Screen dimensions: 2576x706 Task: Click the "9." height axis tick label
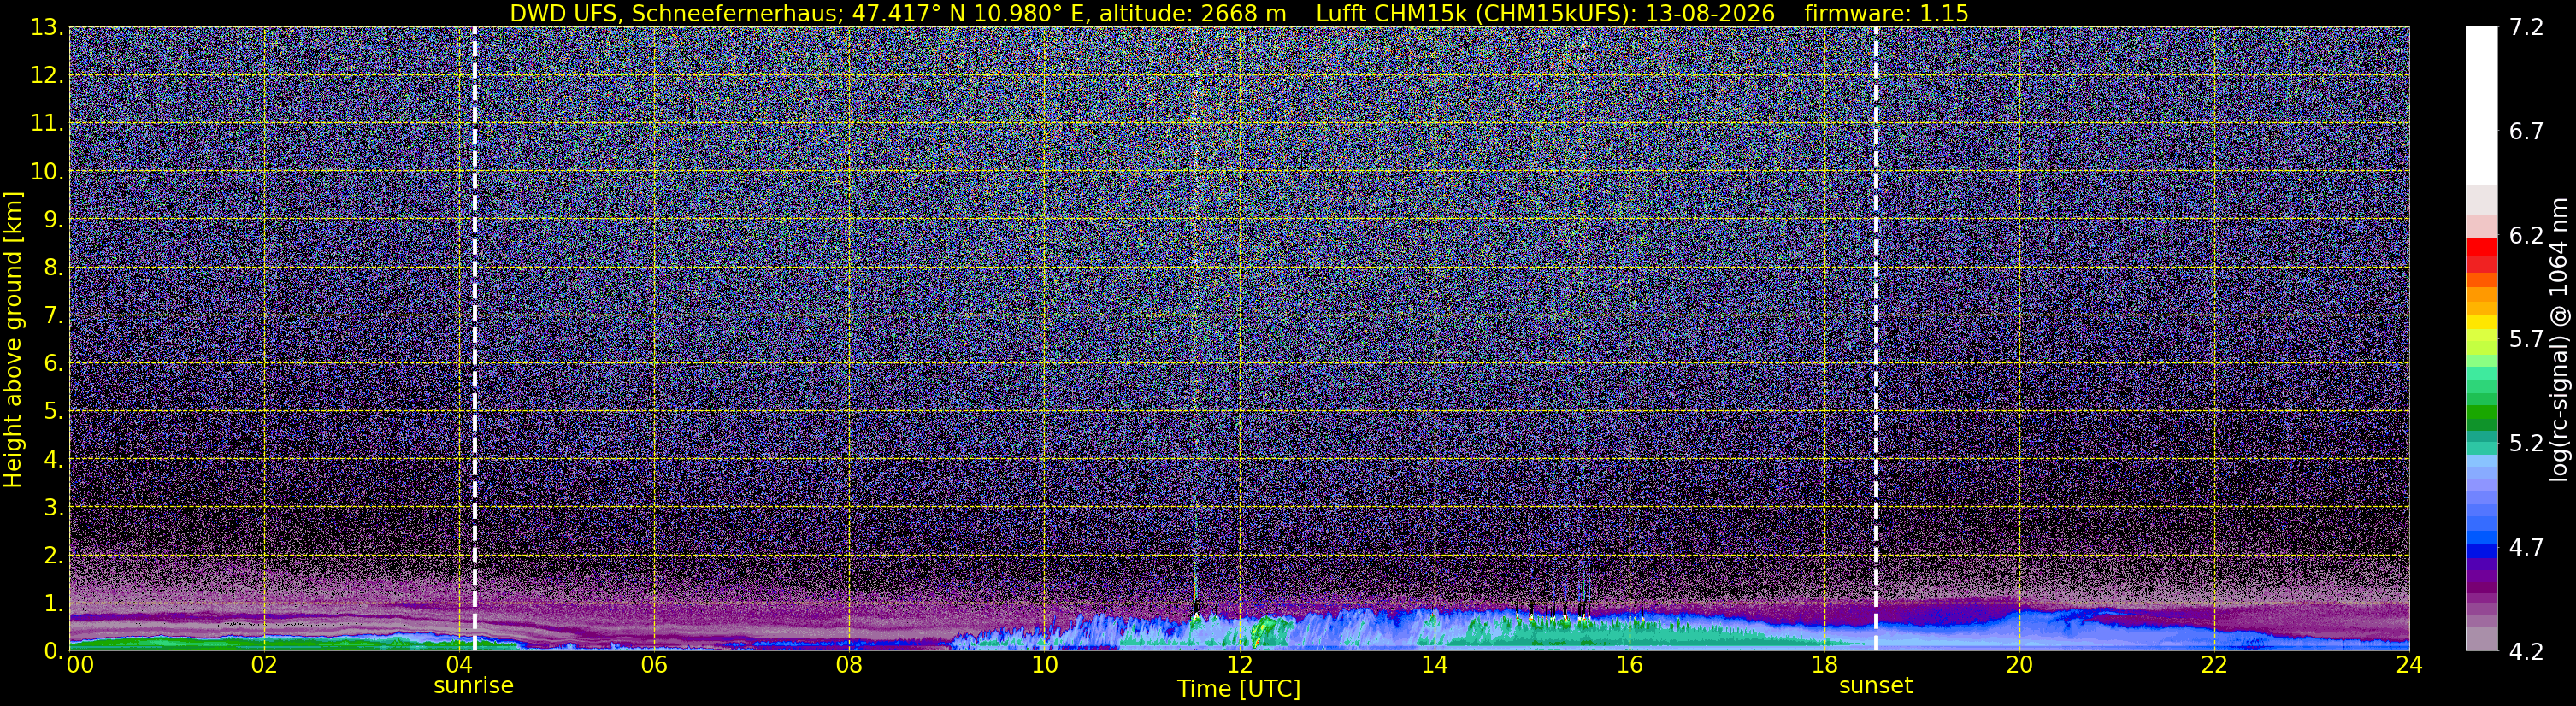tap(54, 220)
